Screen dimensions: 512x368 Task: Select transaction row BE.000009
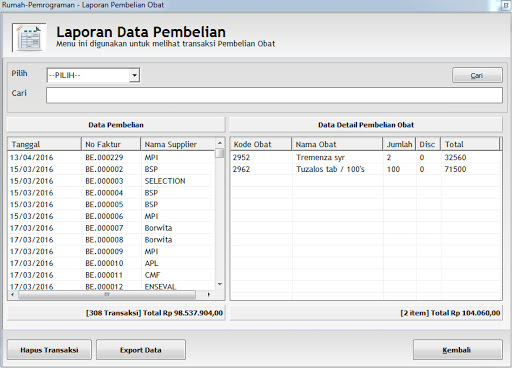point(111,251)
